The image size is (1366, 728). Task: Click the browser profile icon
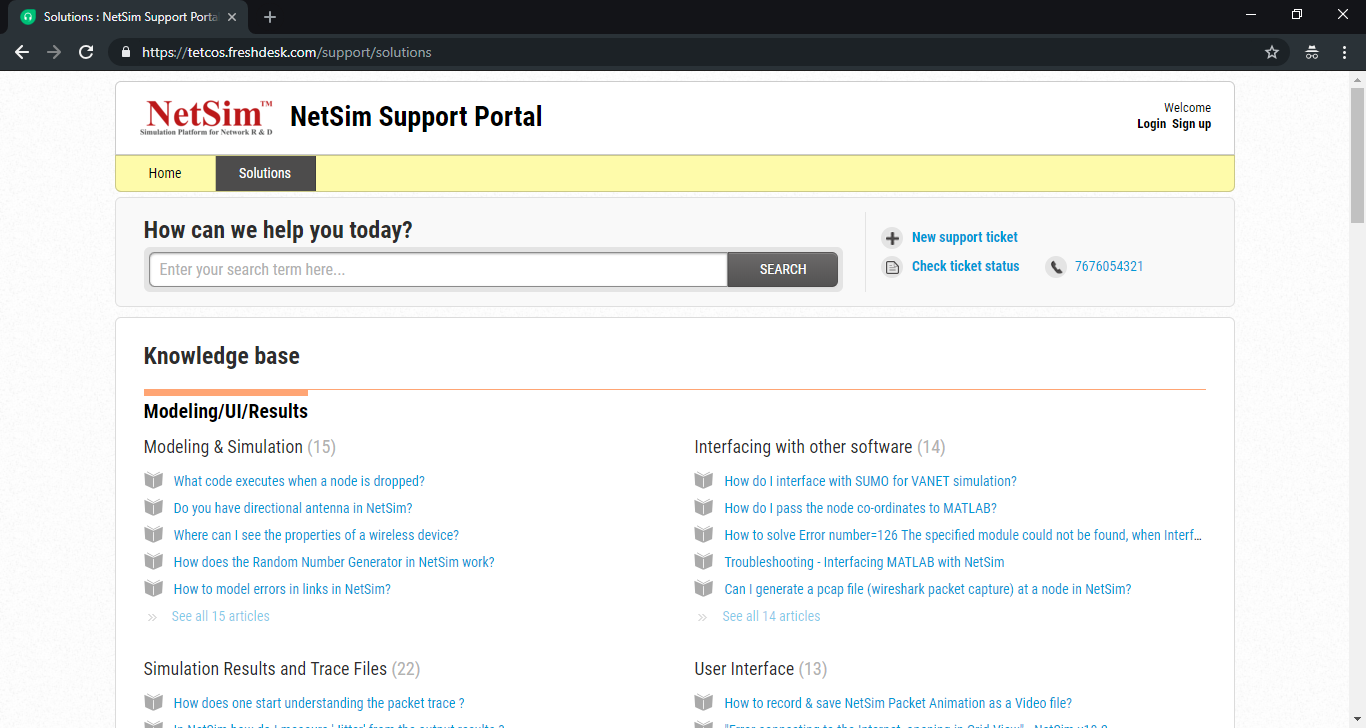(x=1311, y=51)
